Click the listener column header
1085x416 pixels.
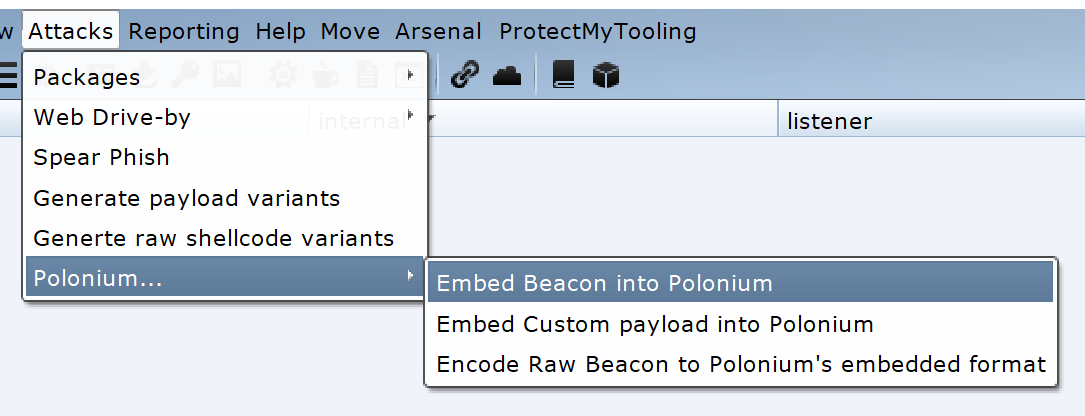[x=830, y=122]
